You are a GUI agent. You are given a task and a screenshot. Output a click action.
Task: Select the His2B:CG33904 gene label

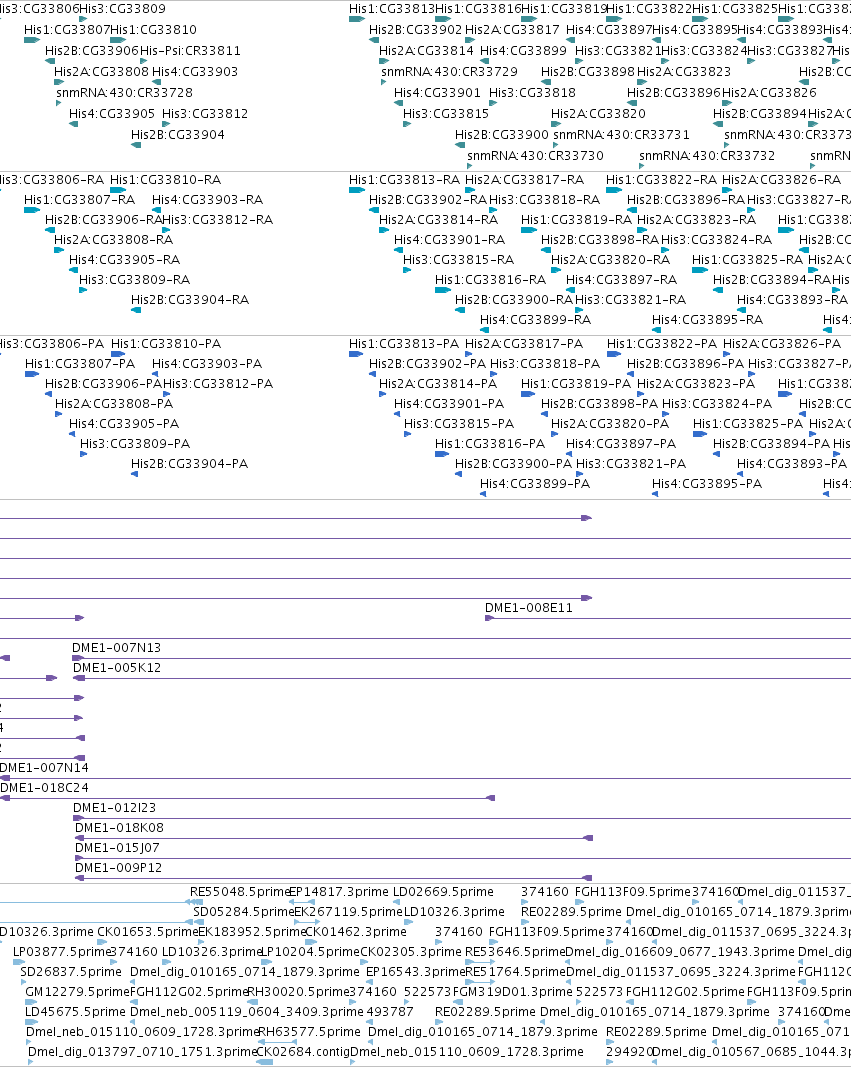[x=178, y=135]
